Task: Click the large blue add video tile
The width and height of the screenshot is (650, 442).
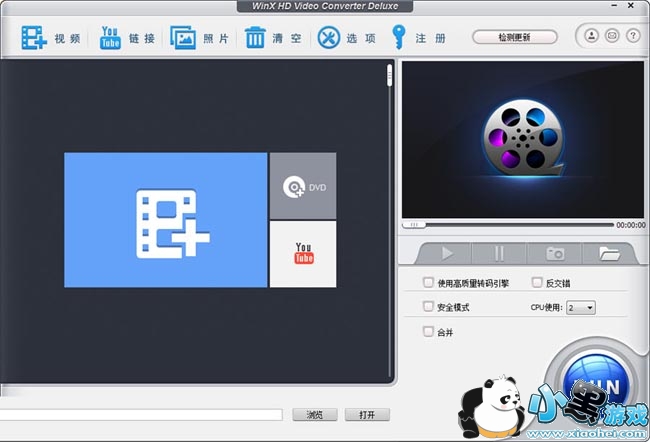Action: click(165, 220)
